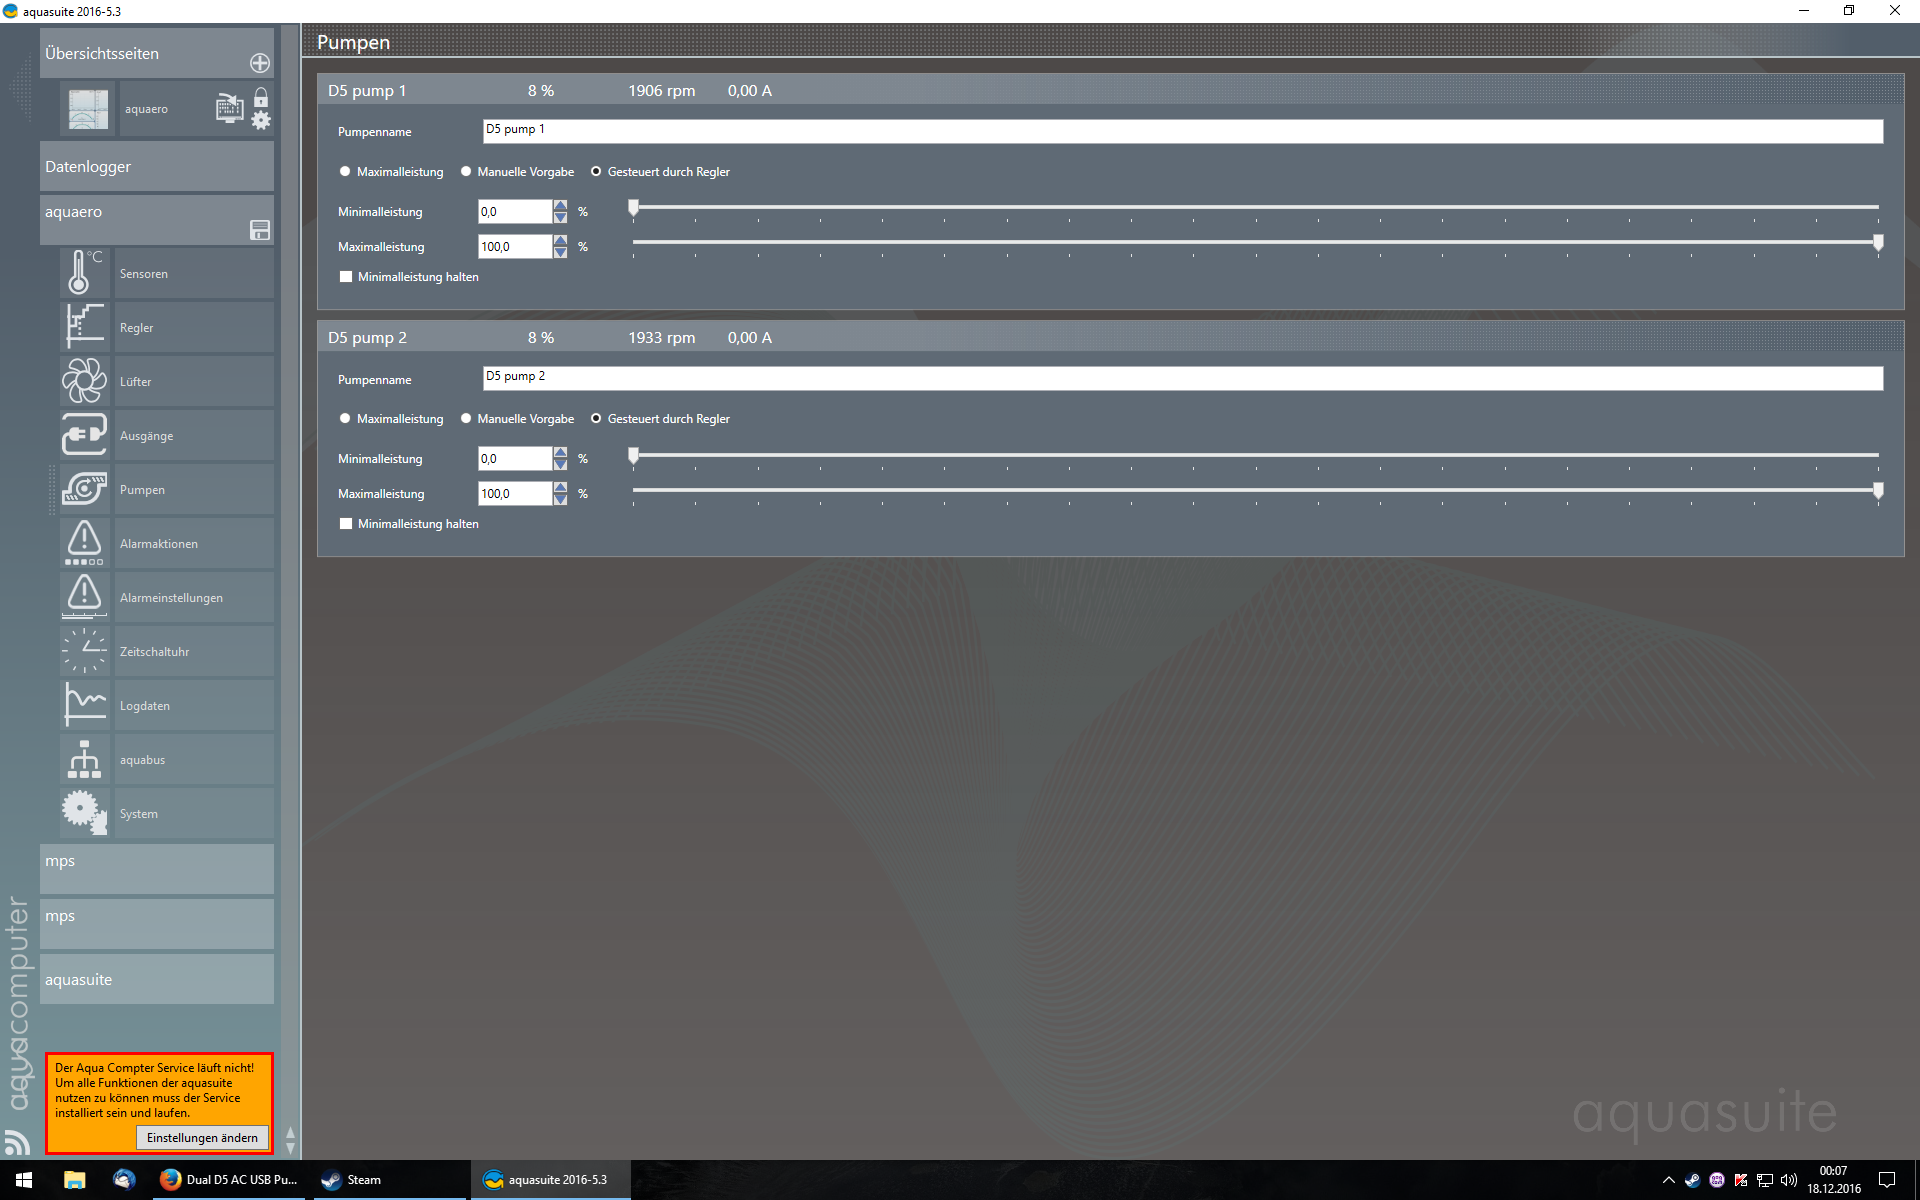Select the Ausgänge plug icon
The height and width of the screenshot is (1200, 1920).
pos(83,435)
